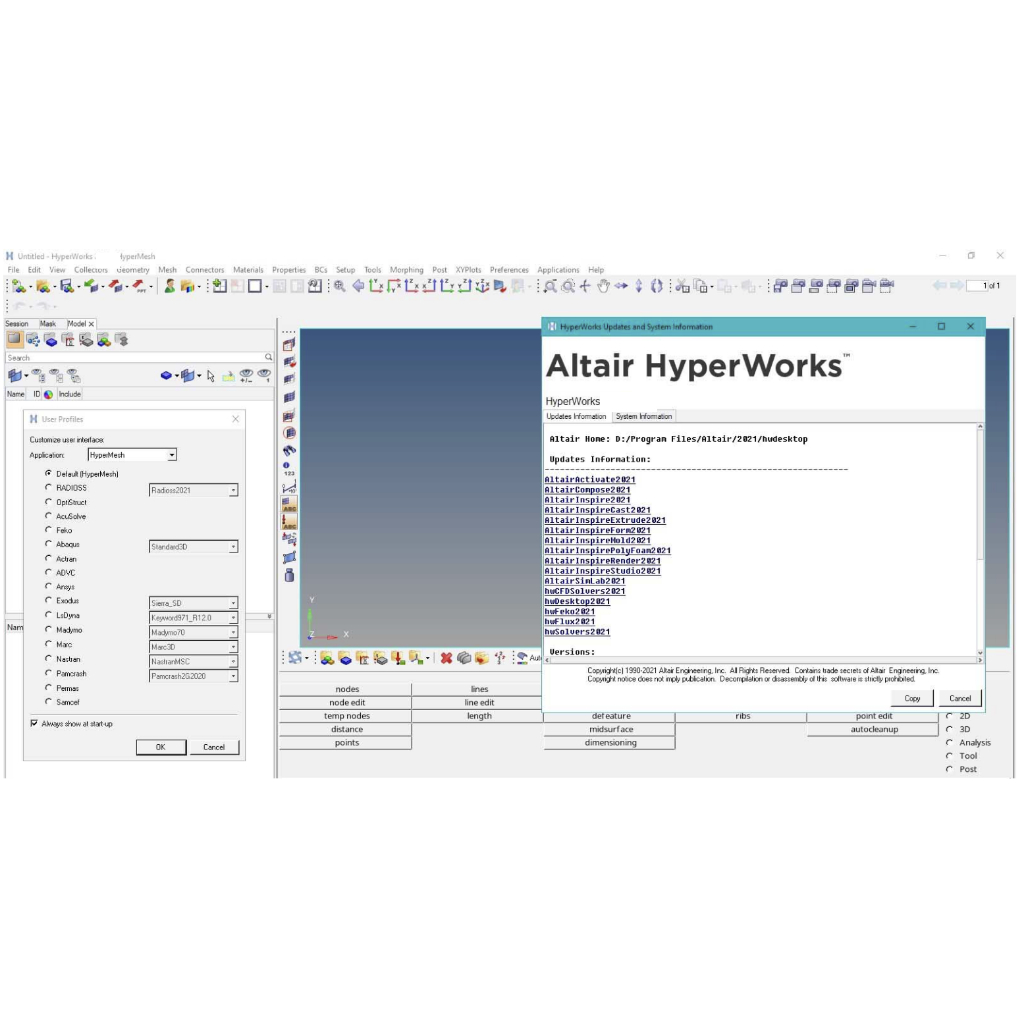The width and height of the screenshot is (1024, 1024).
Task: Click the circle zoom icon in view toolbar
Action: click(x=568, y=286)
